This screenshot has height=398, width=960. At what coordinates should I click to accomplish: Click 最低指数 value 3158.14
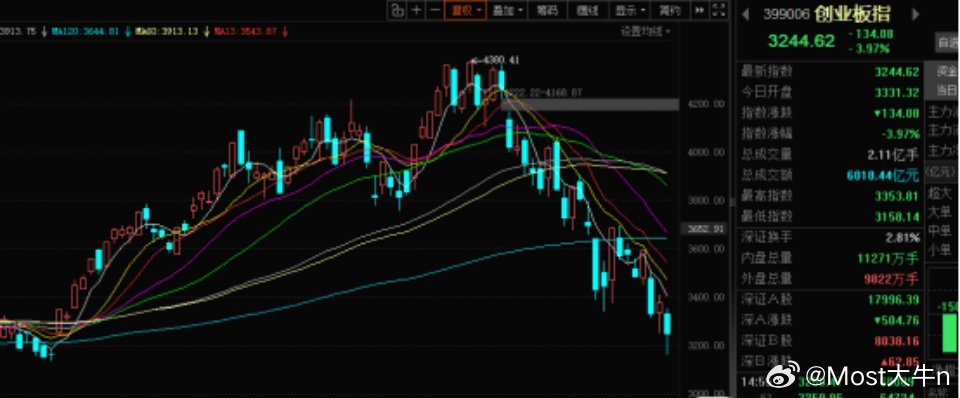click(x=896, y=216)
